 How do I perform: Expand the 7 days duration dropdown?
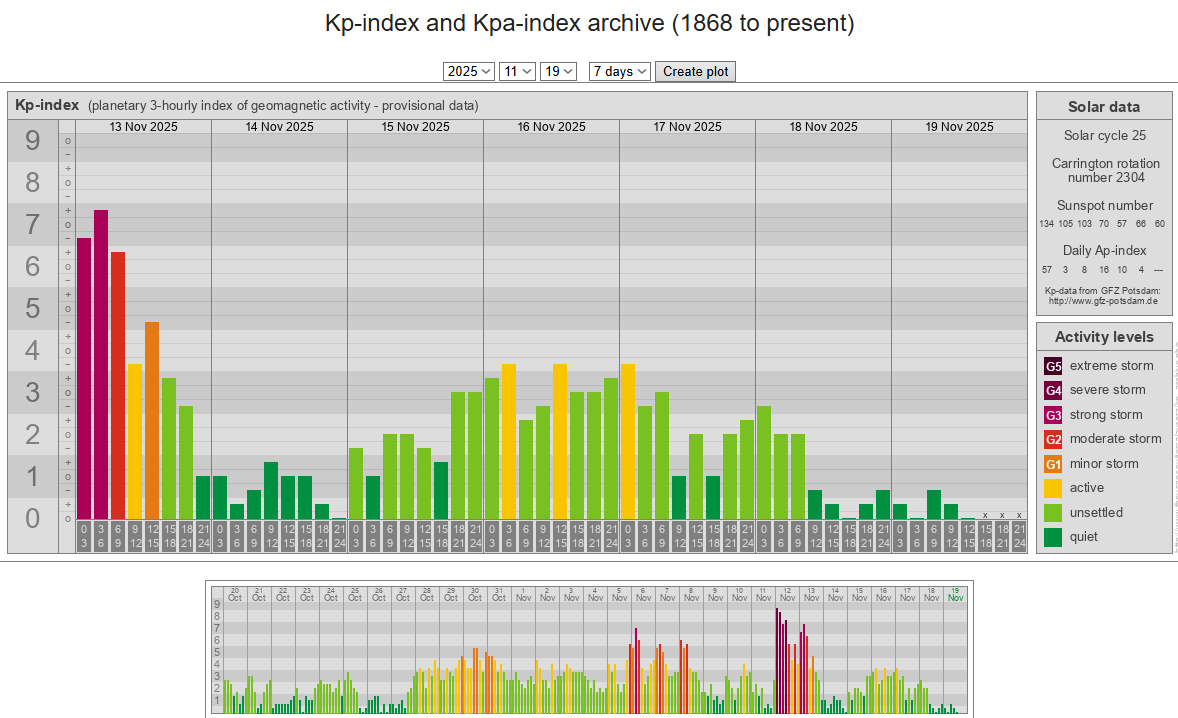619,71
